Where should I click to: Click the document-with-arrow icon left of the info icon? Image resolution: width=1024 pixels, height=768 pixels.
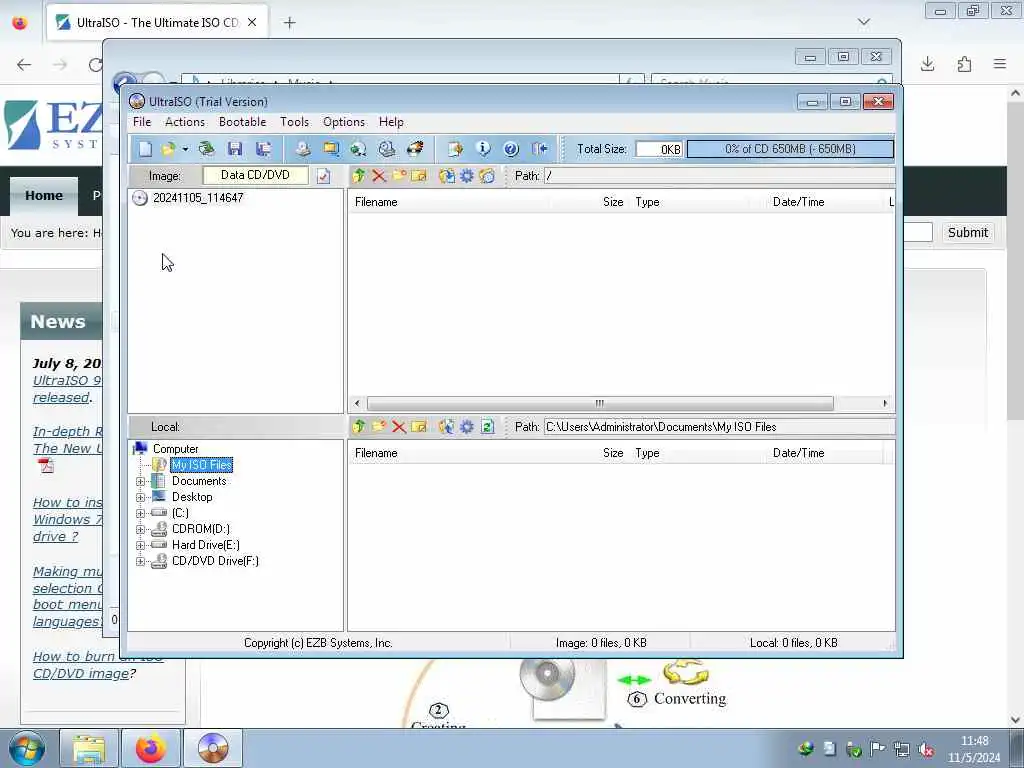(x=455, y=149)
